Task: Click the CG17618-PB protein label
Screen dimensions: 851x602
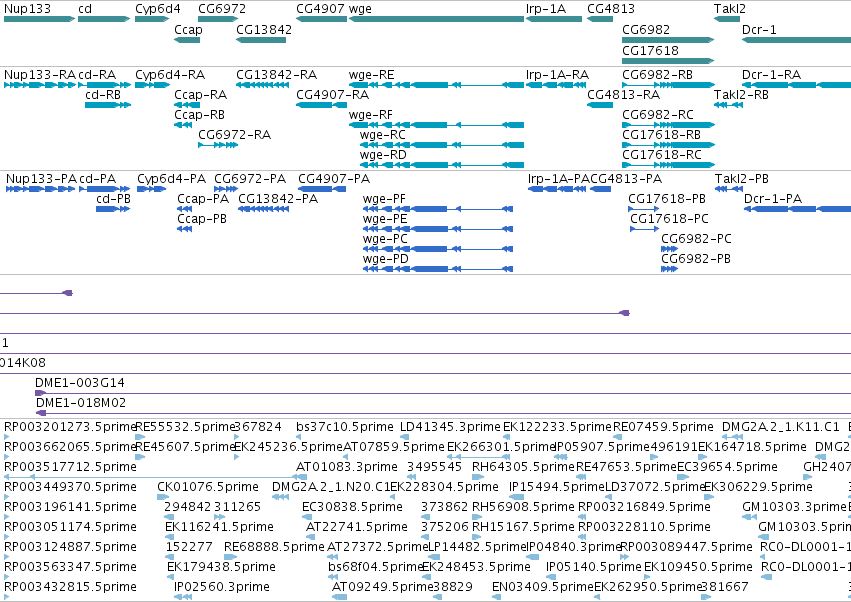Action: coord(667,199)
